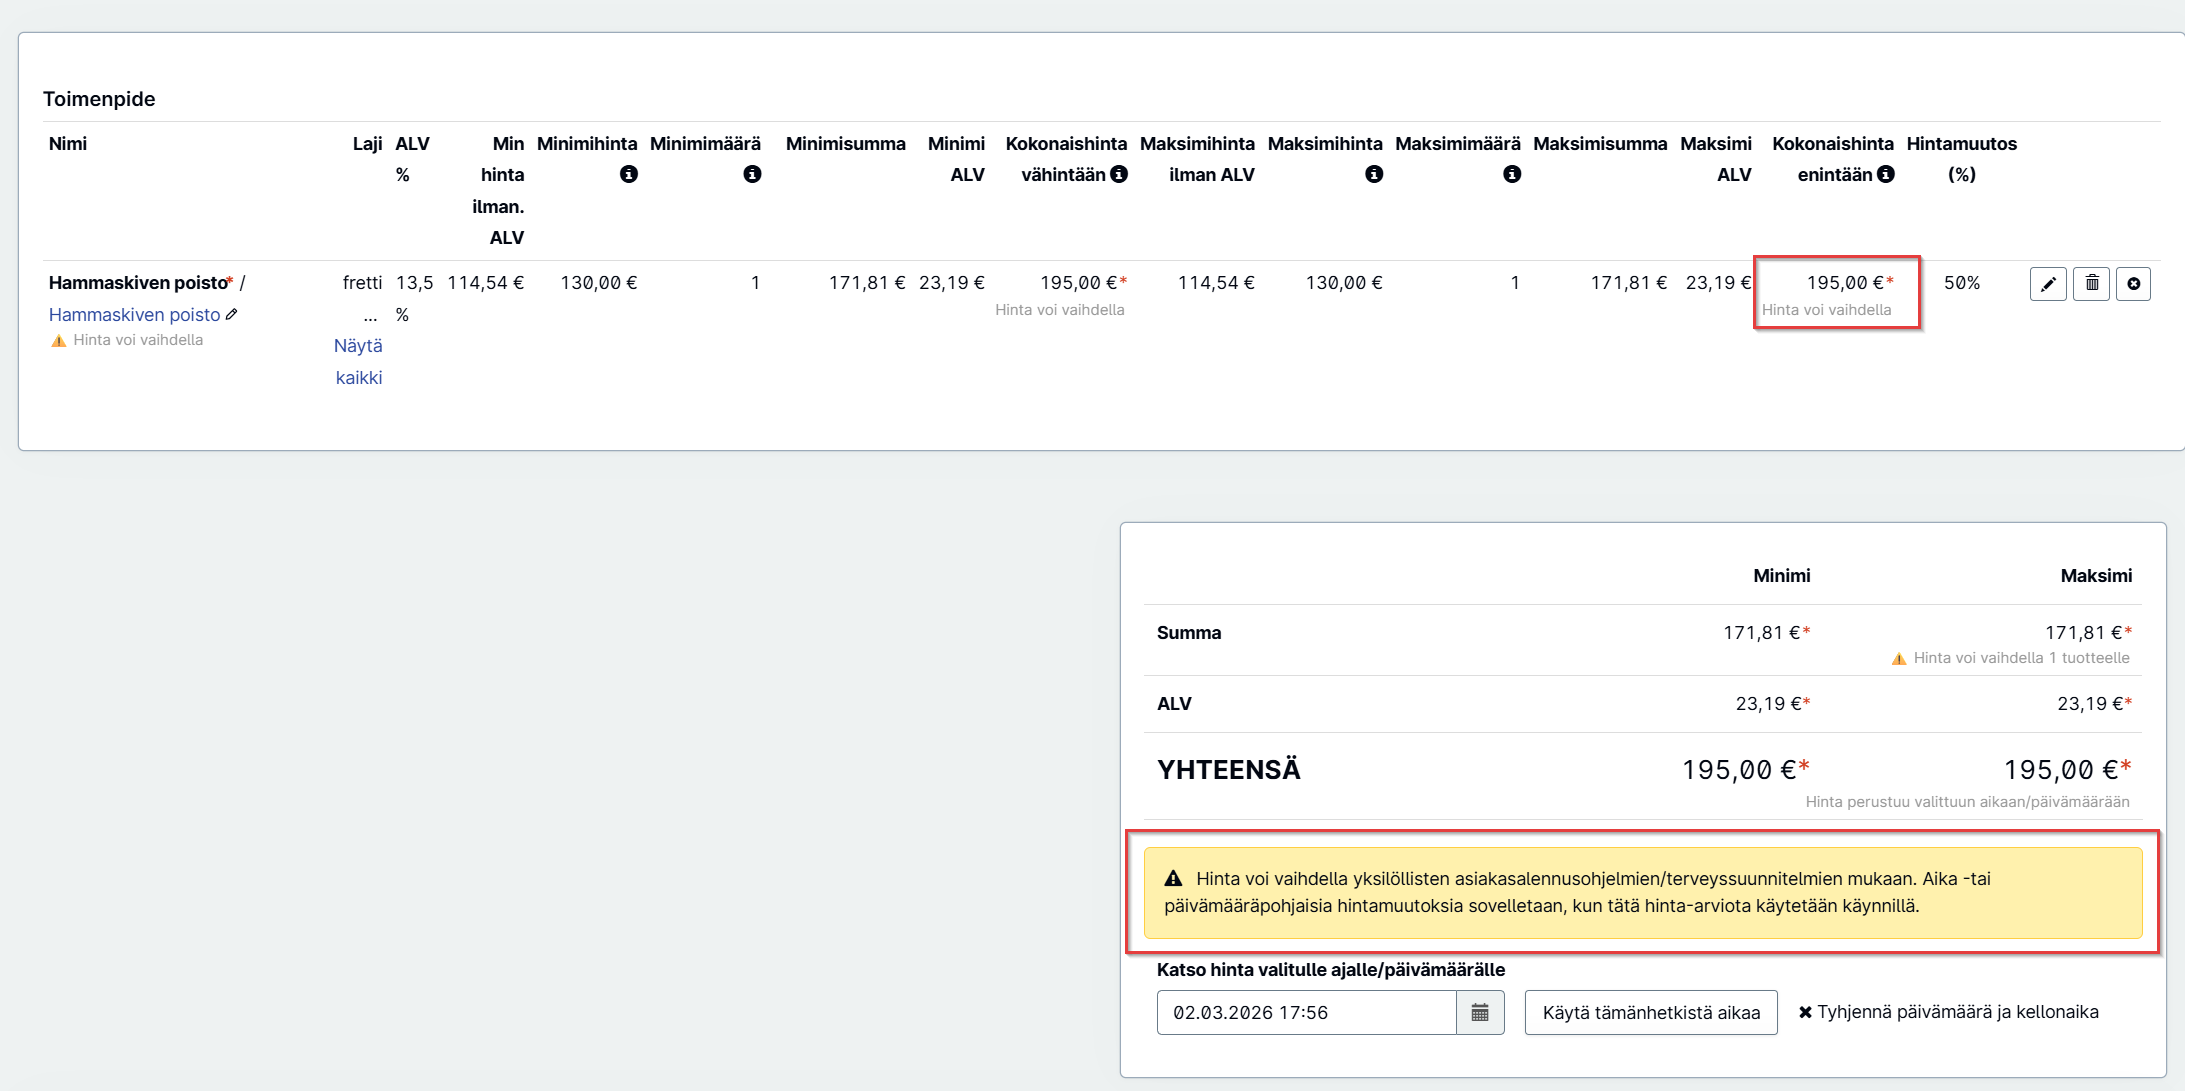This screenshot has width=2185, height=1091.
Task: Click the trash delete button in Hammaskiven poisto row
Action: coord(2091,284)
